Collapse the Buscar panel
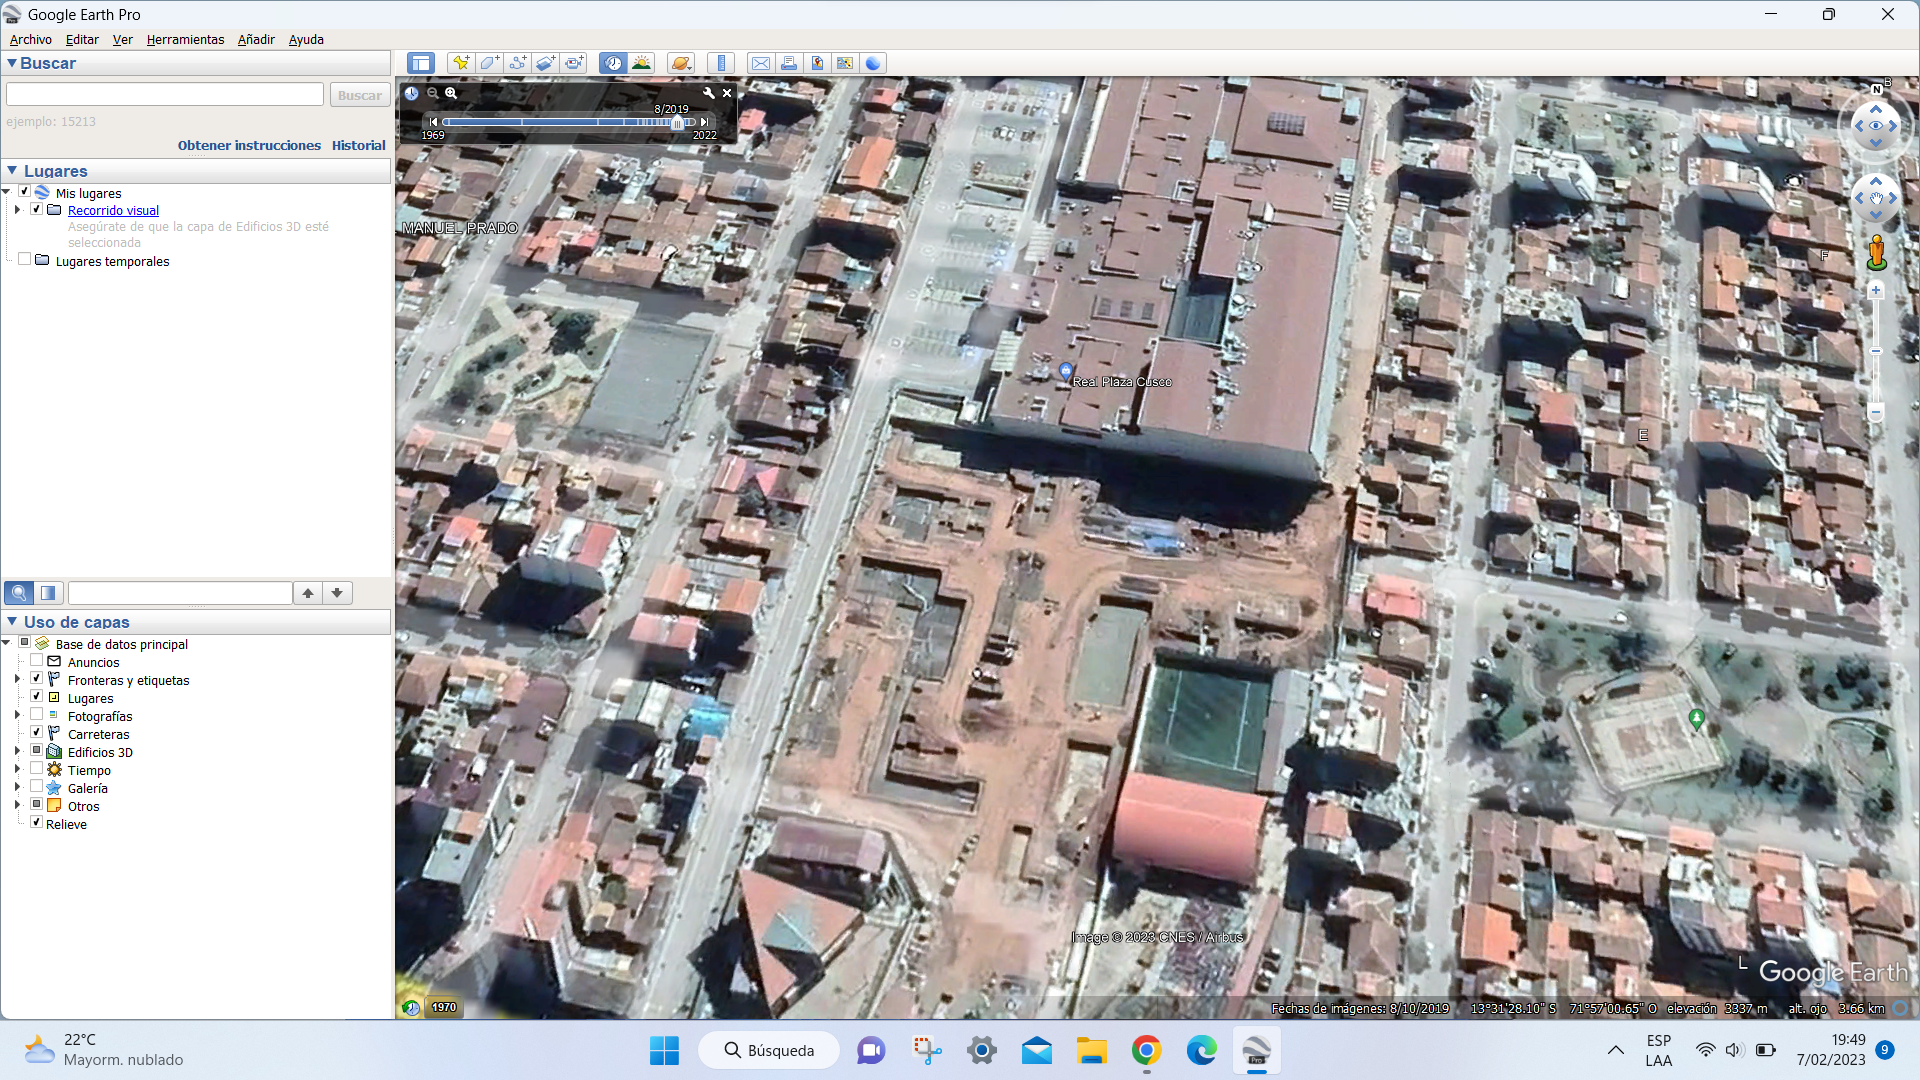Image resolution: width=1920 pixels, height=1080 pixels. pyautogui.click(x=12, y=63)
